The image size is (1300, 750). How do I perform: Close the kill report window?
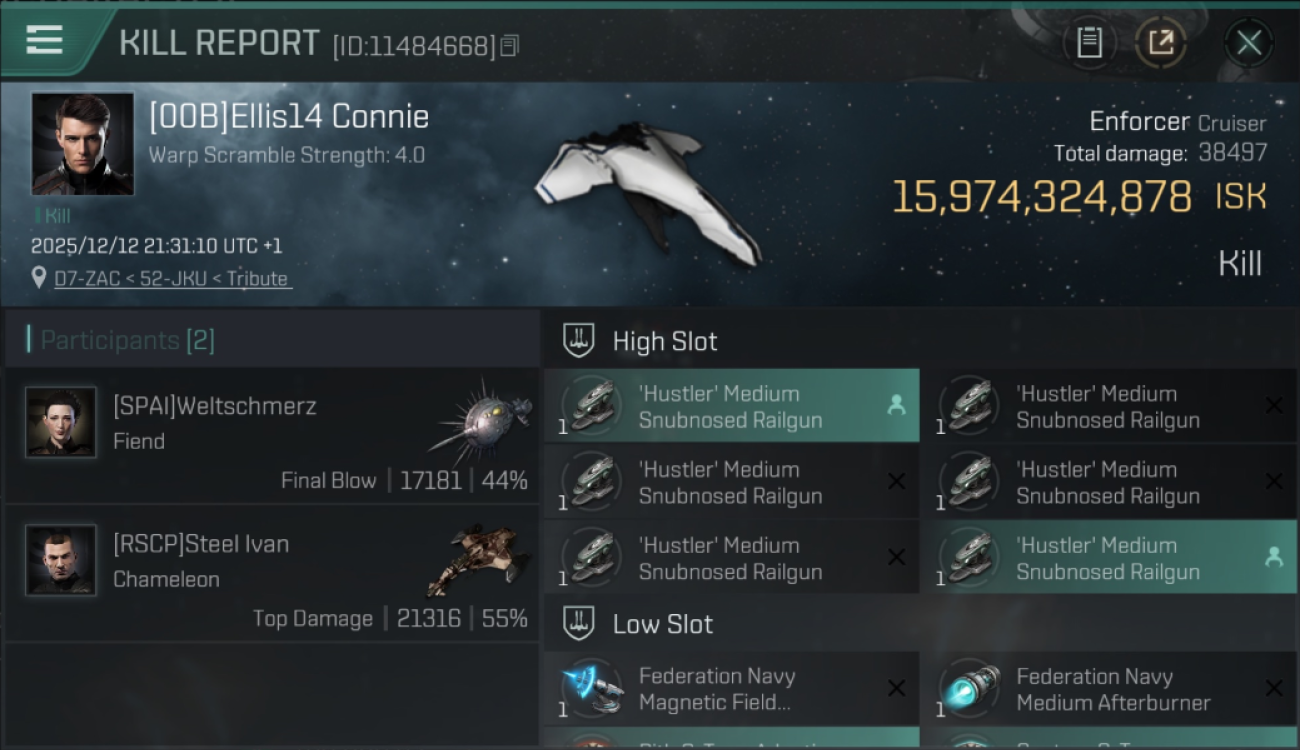pyautogui.click(x=1249, y=43)
